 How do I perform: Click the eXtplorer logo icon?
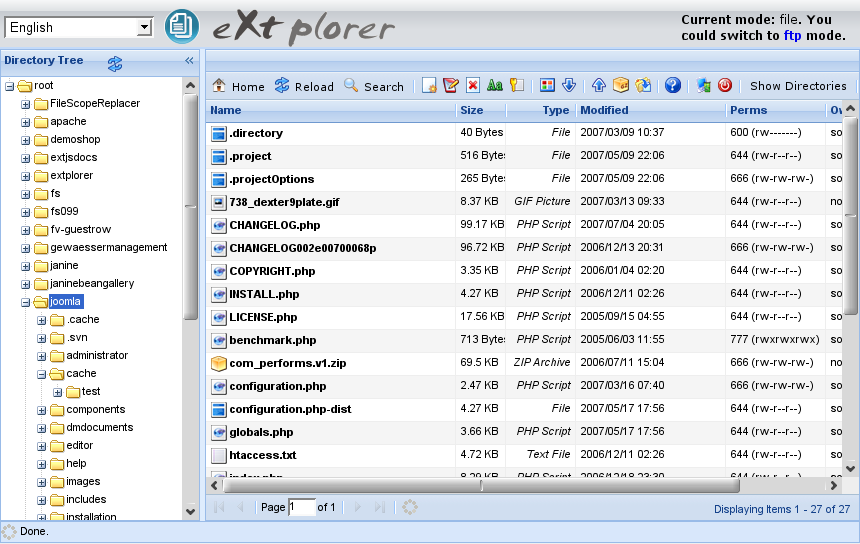pyautogui.click(x=182, y=26)
